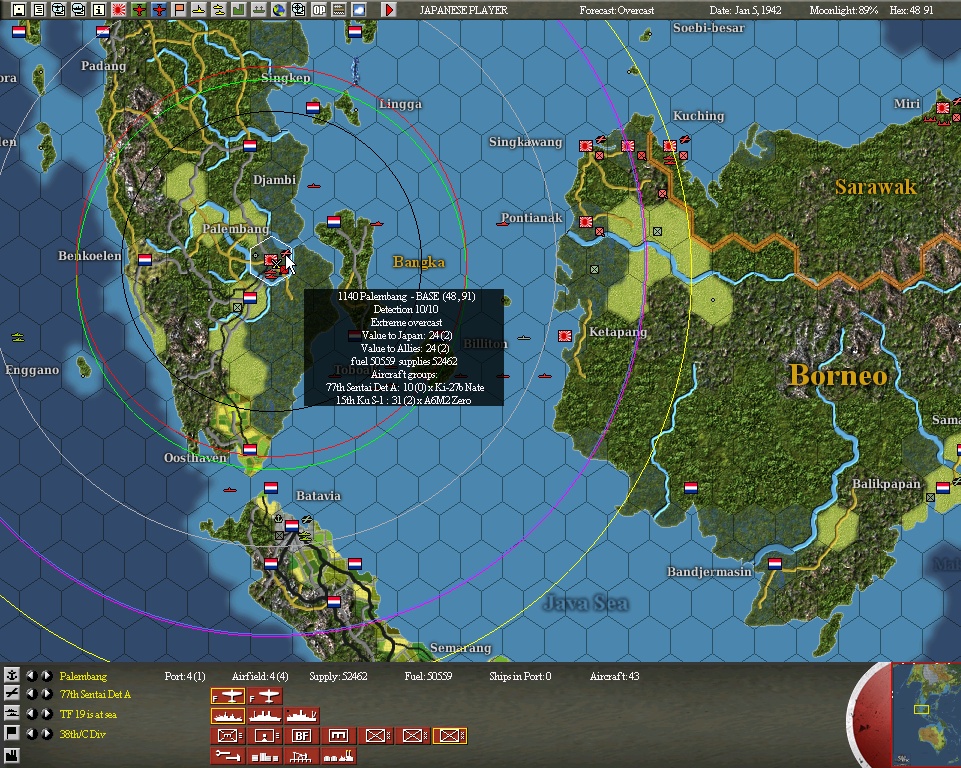Select the second task force ship button
961x768 pixels.
(265, 715)
